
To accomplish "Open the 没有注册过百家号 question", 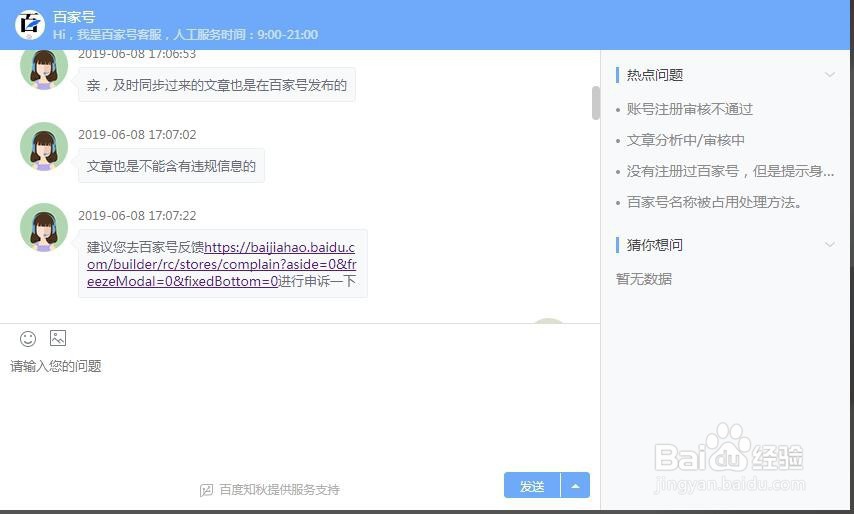I will tap(730, 172).
